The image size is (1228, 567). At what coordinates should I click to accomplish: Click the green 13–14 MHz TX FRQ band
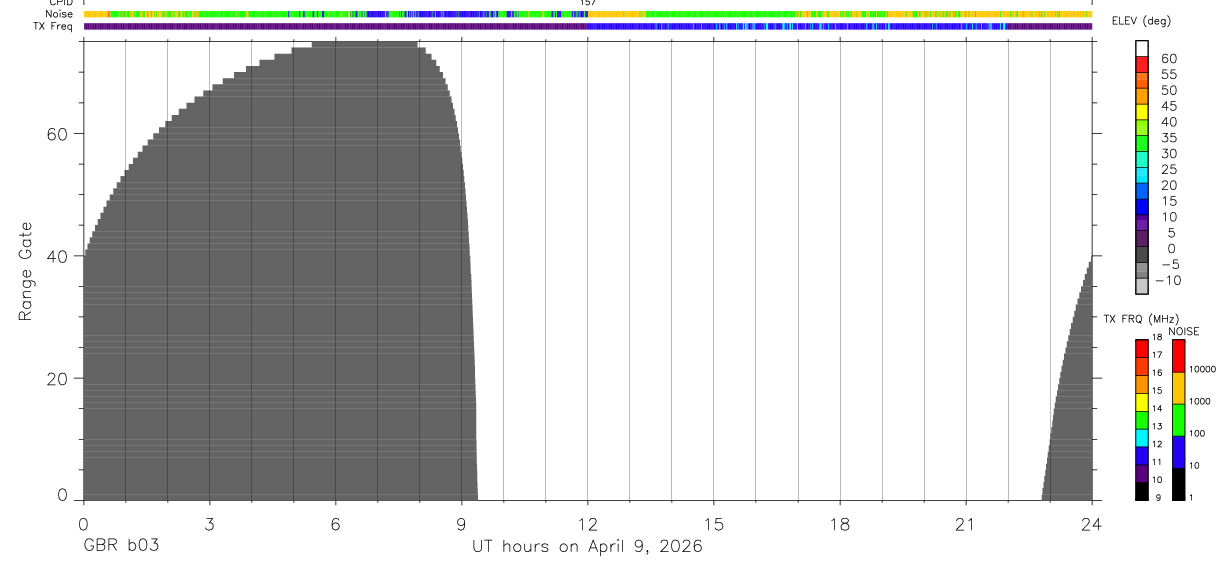pyautogui.click(x=1141, y=420)
